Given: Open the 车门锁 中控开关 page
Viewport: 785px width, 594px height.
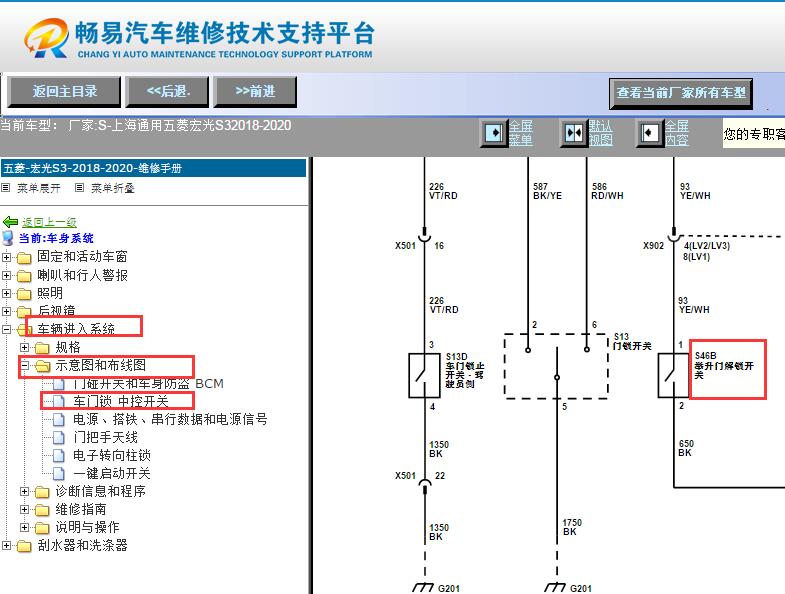Looking at the screenshot, I should click(121, 401).
